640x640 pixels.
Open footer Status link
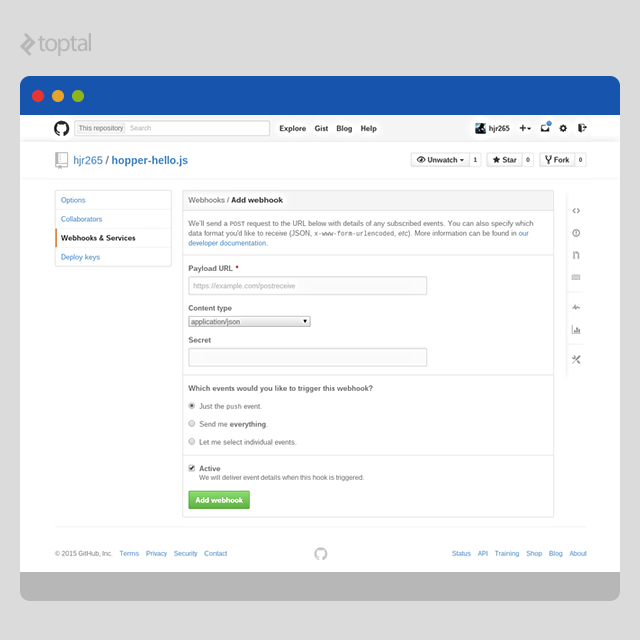[461, 553]
